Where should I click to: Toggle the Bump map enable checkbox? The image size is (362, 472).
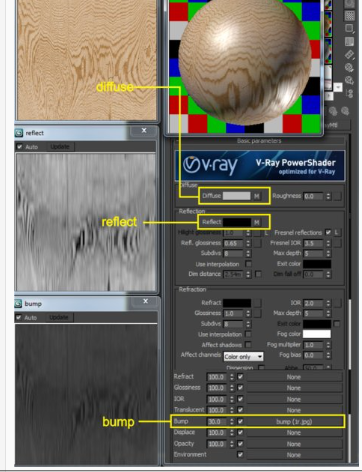point(240,421)
